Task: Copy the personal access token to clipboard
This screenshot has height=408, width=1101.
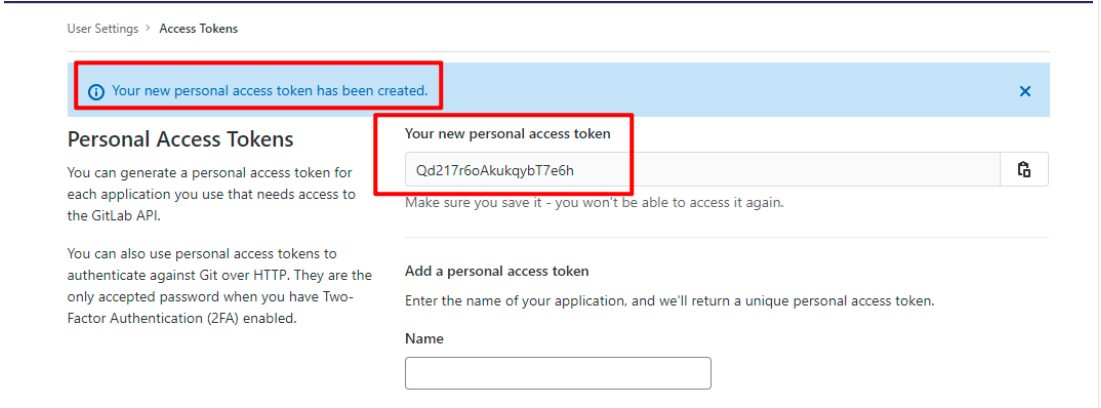Action: pos(1024,170)
